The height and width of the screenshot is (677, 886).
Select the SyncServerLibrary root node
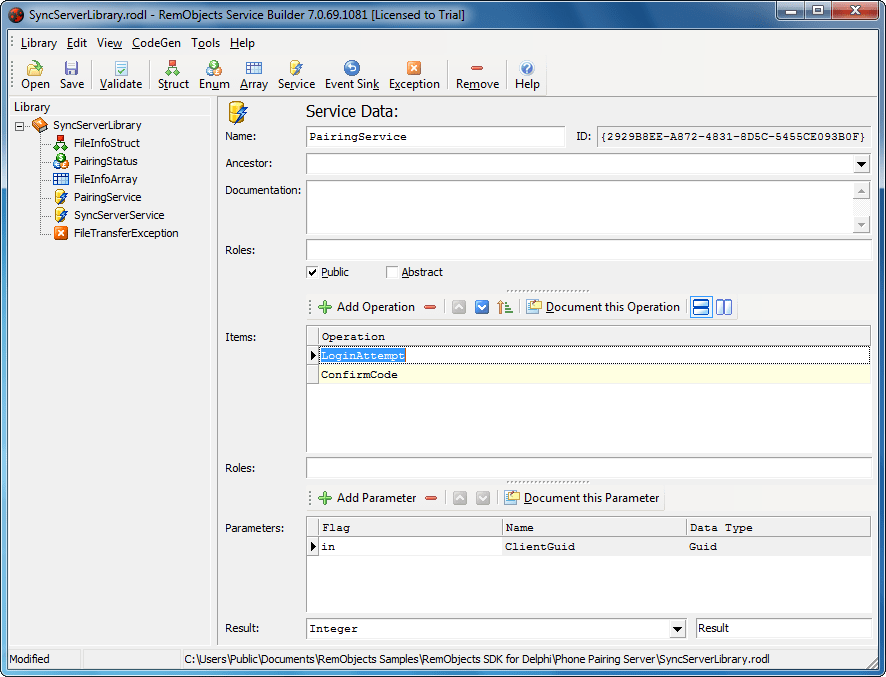[x=97, y=125]
